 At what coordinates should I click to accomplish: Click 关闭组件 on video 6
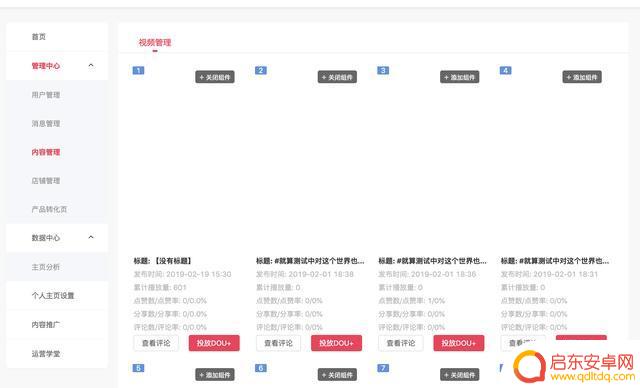tap(337, 375)
